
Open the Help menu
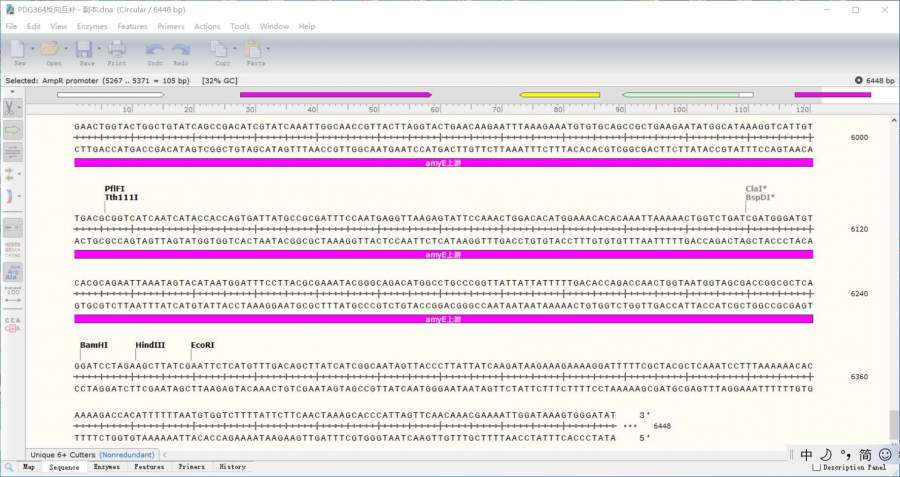tap(307, 26)
